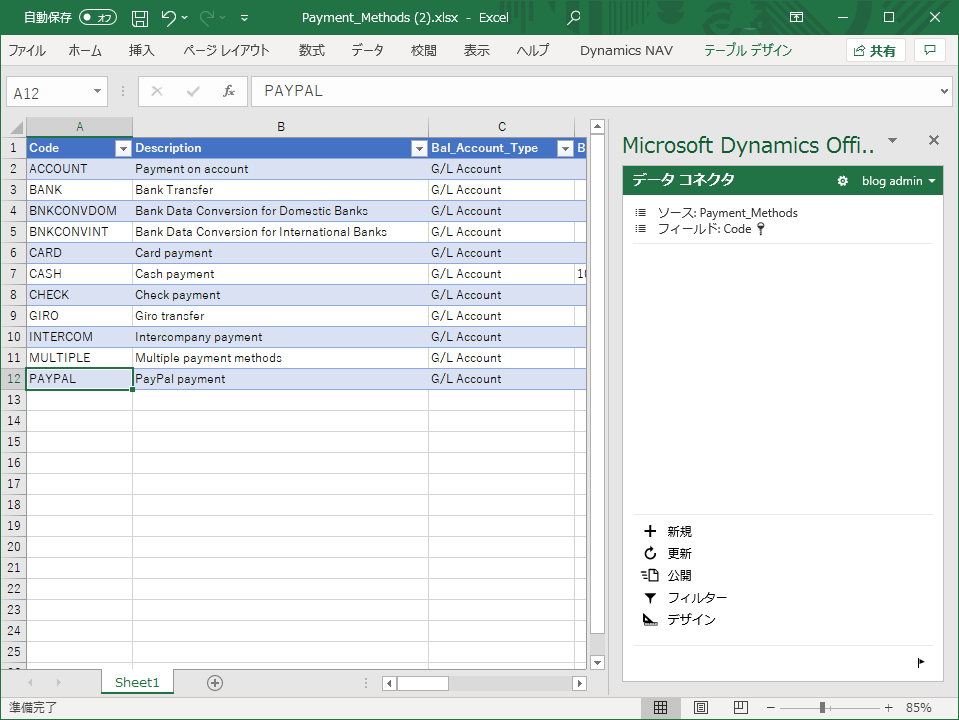Click the design ruler icon beside デザイン
This screenshot has width=959, height=720.
650,620
